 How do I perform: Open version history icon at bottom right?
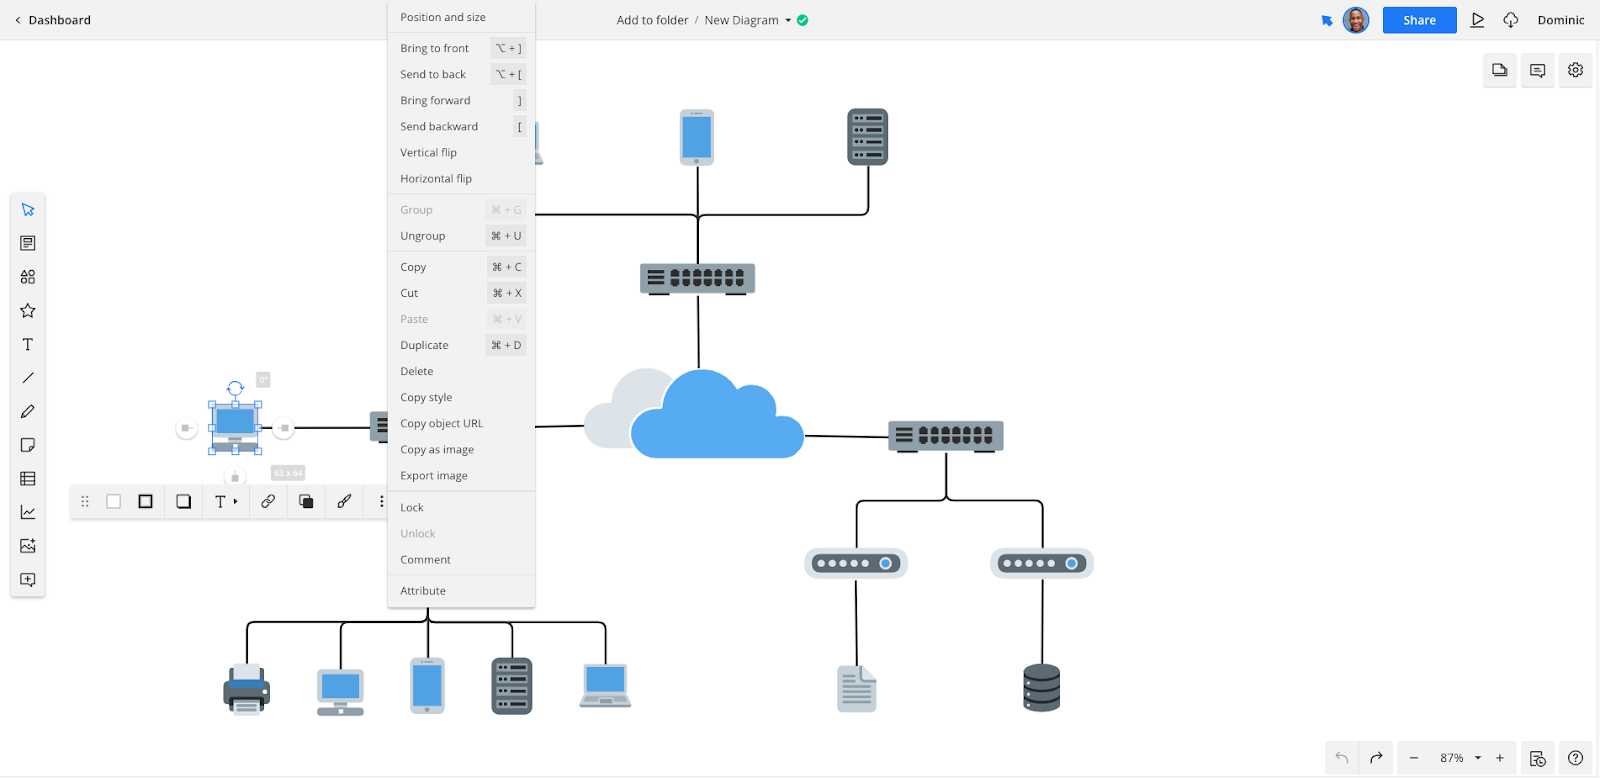coord(1538,758)
